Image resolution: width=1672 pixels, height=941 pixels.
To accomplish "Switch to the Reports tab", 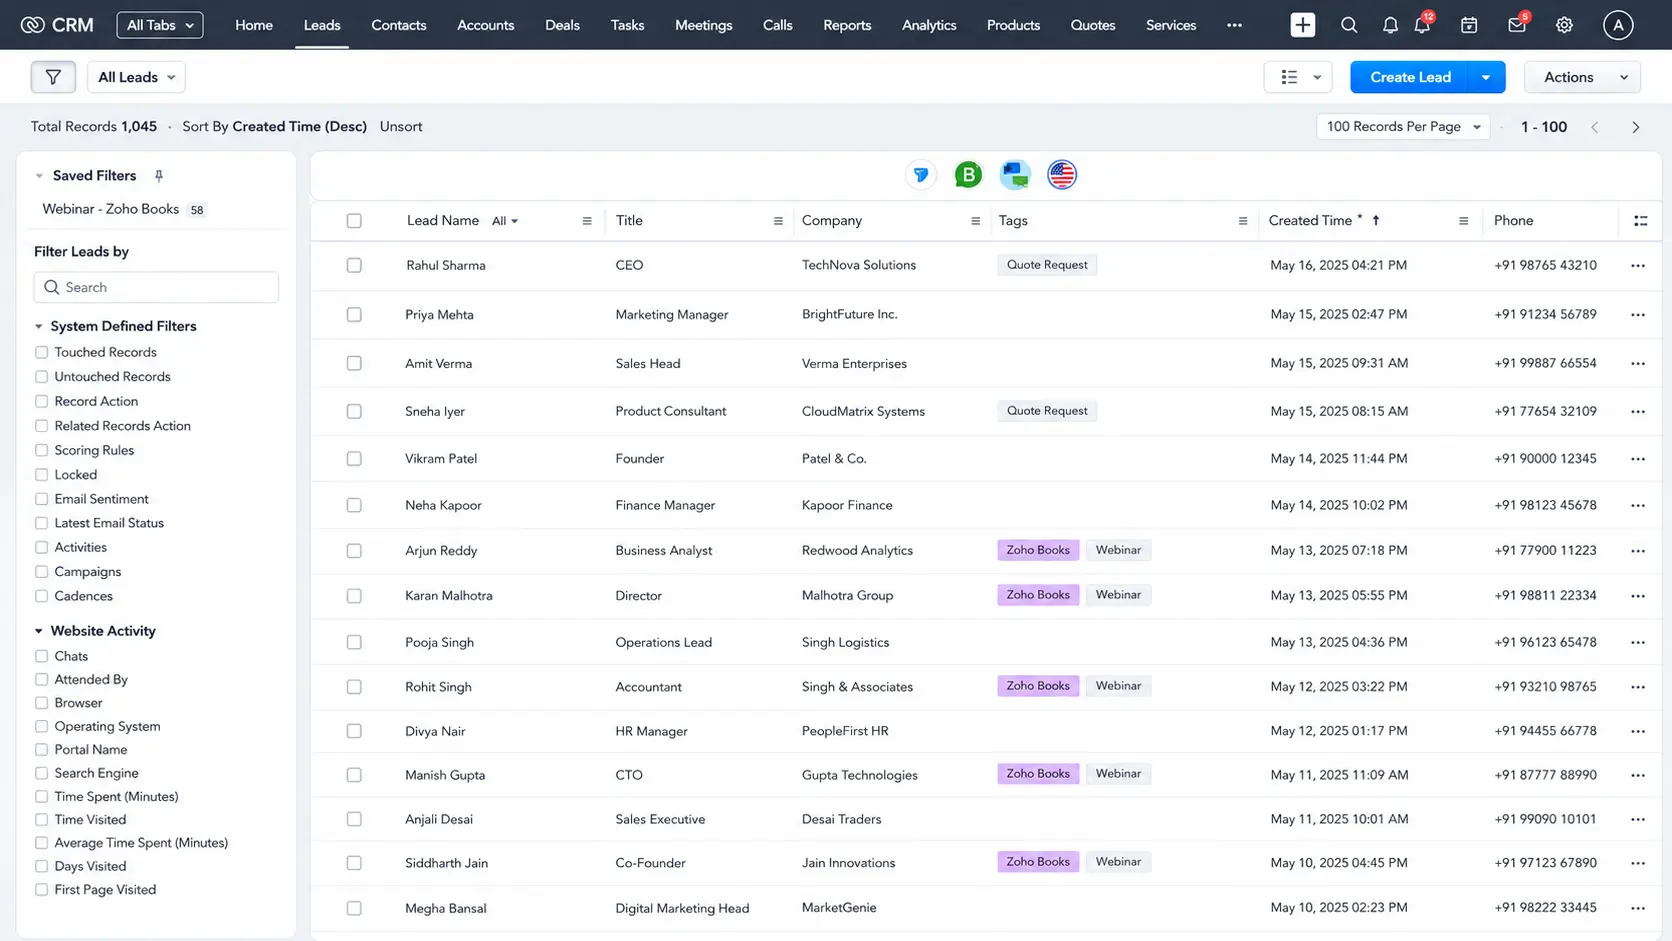I will point(847,25).
